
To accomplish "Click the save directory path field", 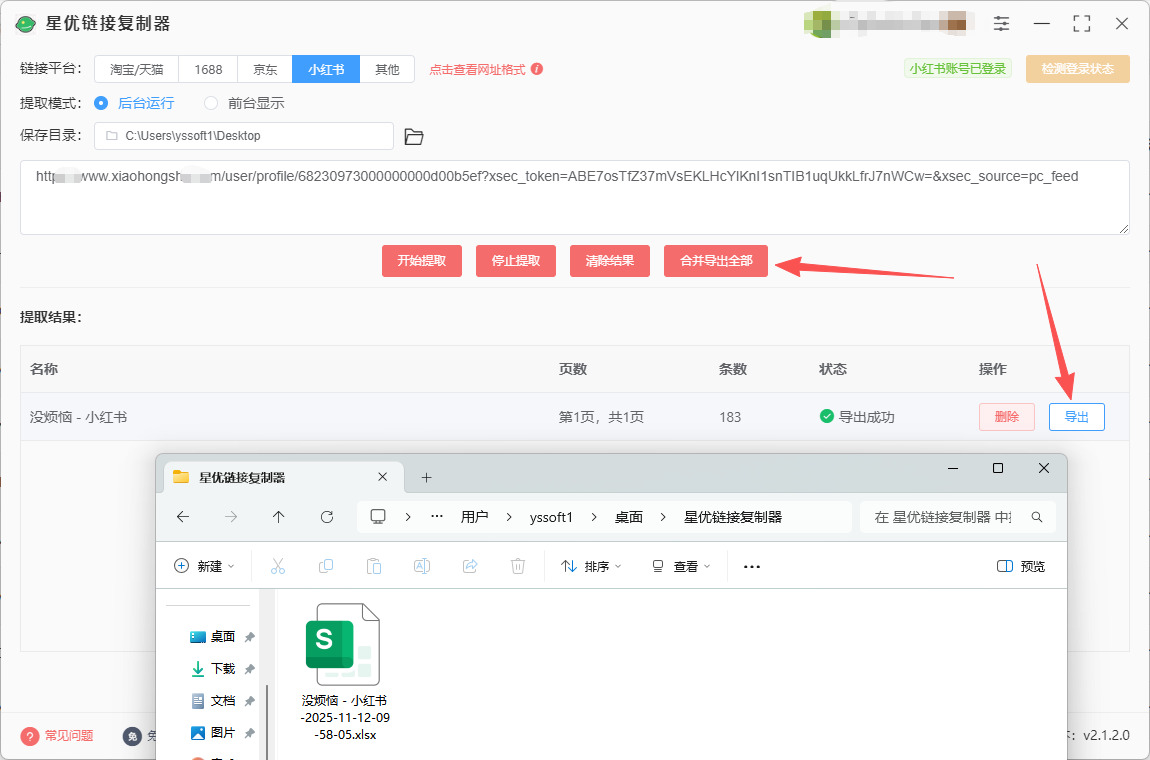I will 244,136.
